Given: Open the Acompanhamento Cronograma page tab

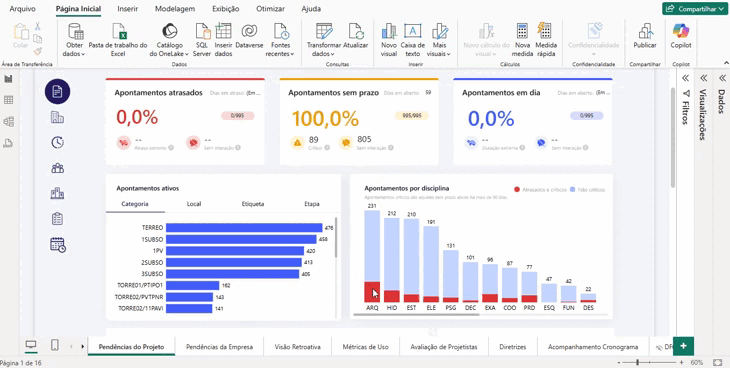Looking at the screenshot, I should click(593, 347).
